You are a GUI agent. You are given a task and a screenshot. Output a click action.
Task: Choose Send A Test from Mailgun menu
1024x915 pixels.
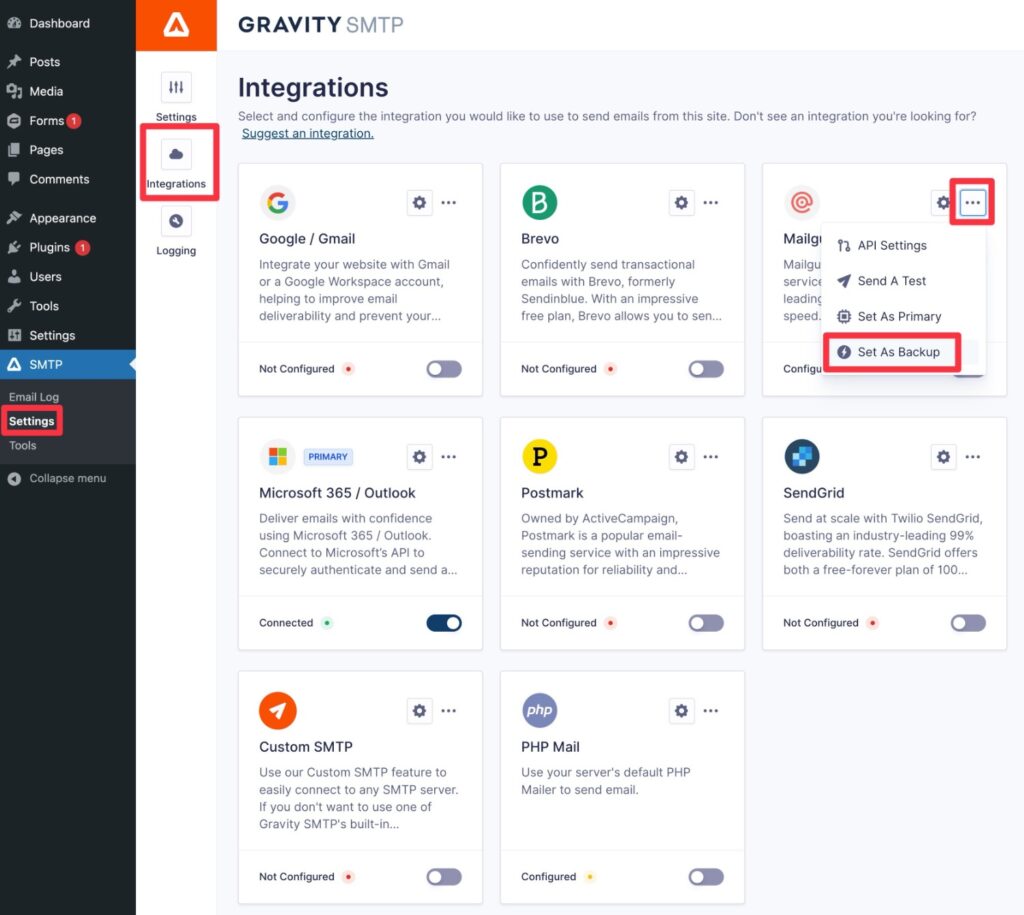[x=891, y=281]
